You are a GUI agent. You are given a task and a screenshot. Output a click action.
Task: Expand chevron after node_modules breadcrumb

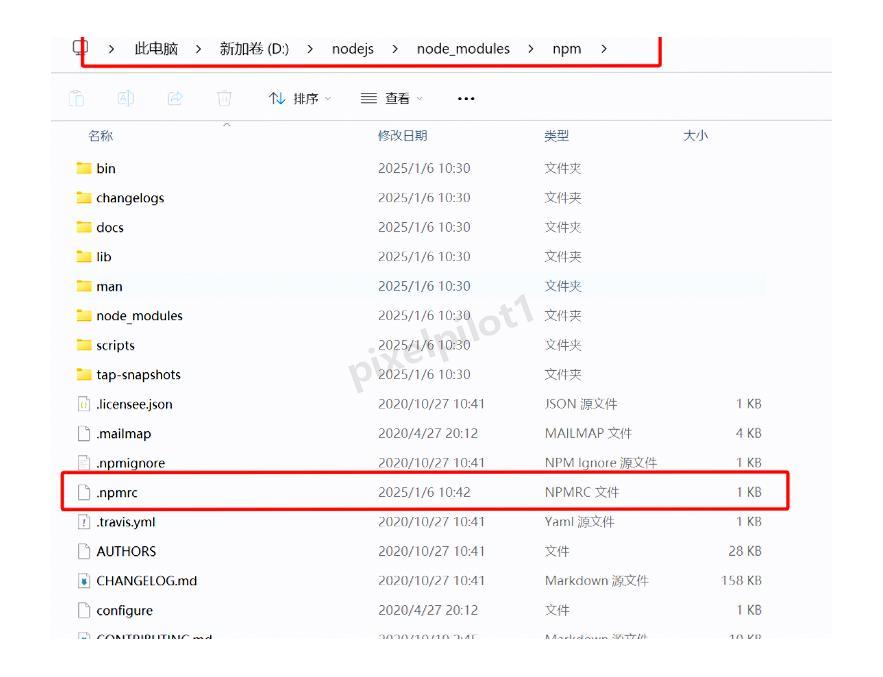(x=530, y=49)
